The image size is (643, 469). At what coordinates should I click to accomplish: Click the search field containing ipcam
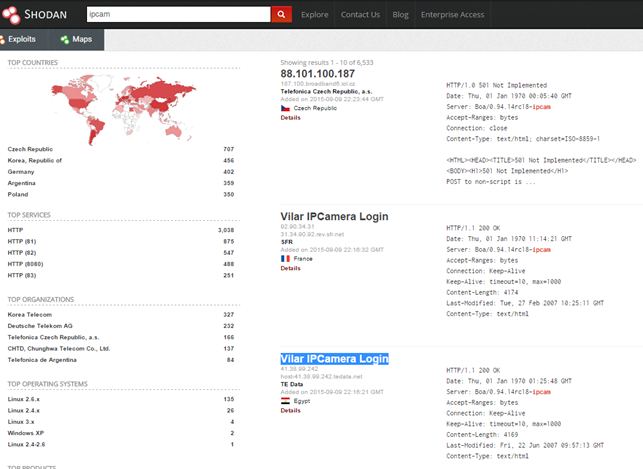(x=177, y=15)
